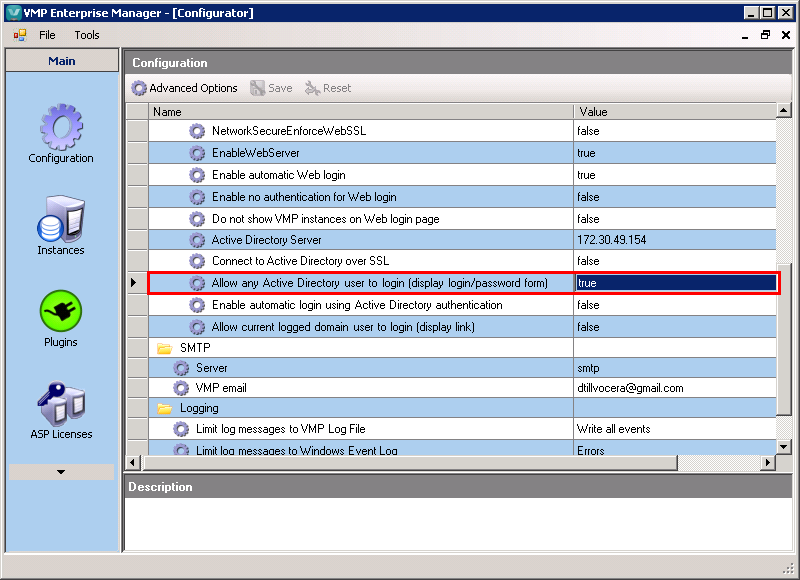The width and height of the screenshot is (800, 580).
Task: Open the Configuration section gear icon
Action: [x=61, y=128]
